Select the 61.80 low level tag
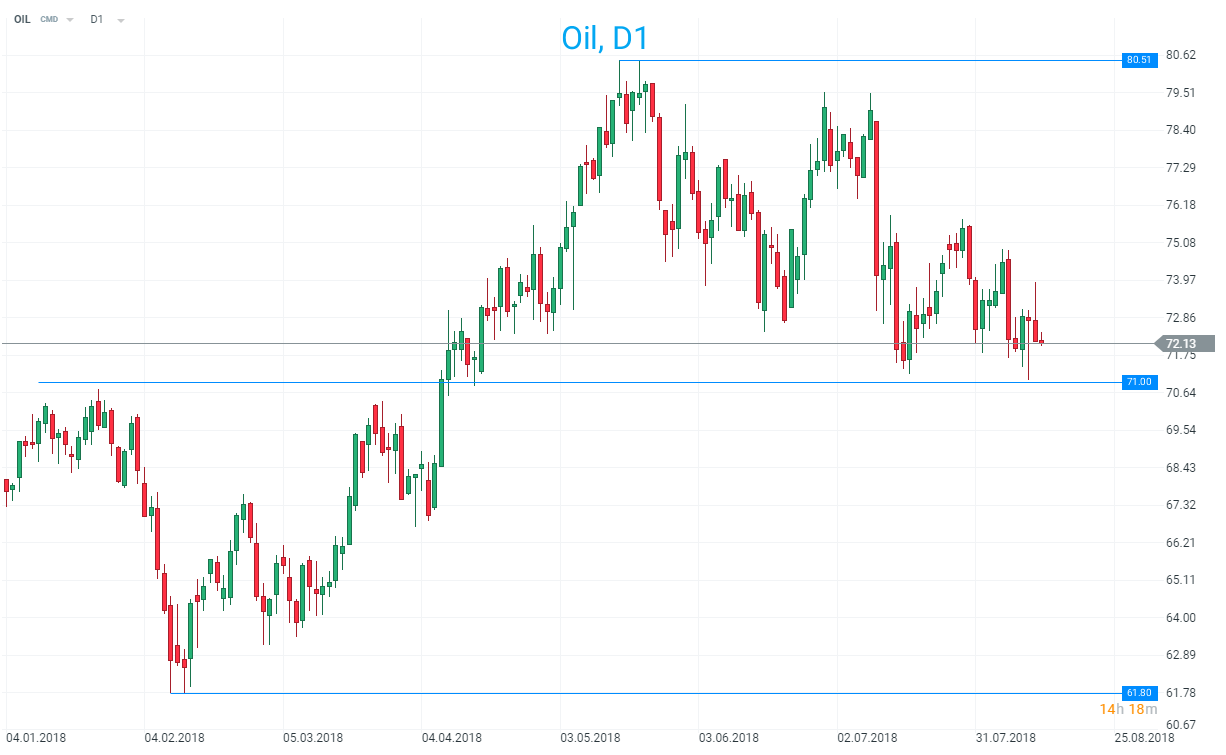The image size is (1226, 755). click(1139, 693)
